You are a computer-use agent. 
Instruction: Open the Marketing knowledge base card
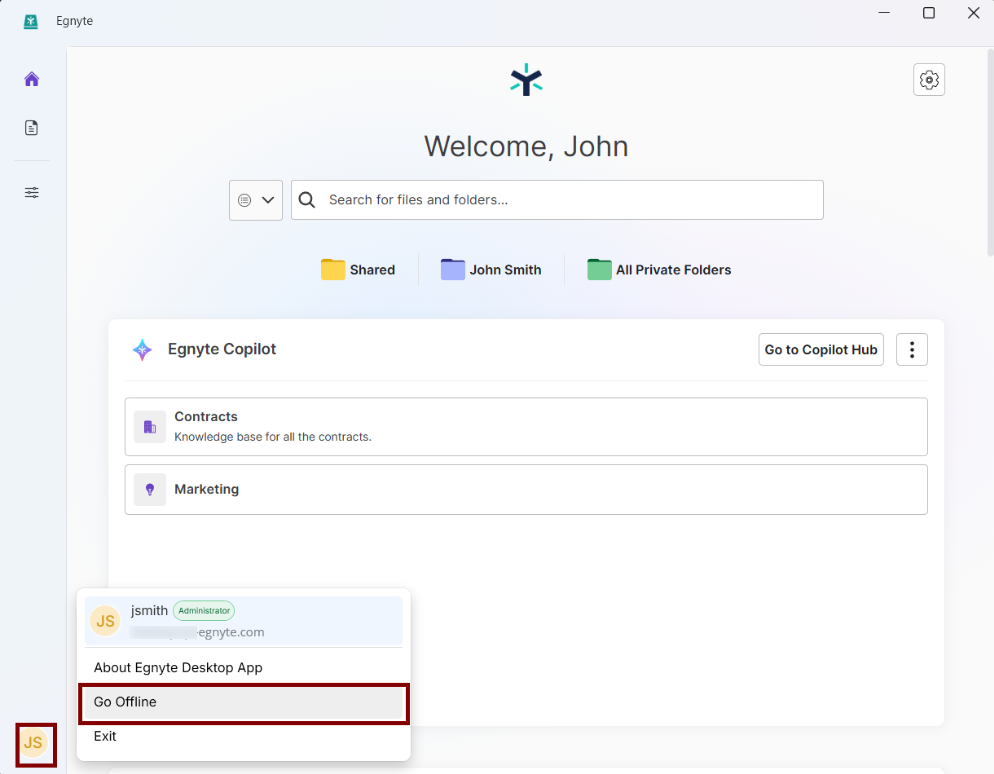tap(526, 489)
